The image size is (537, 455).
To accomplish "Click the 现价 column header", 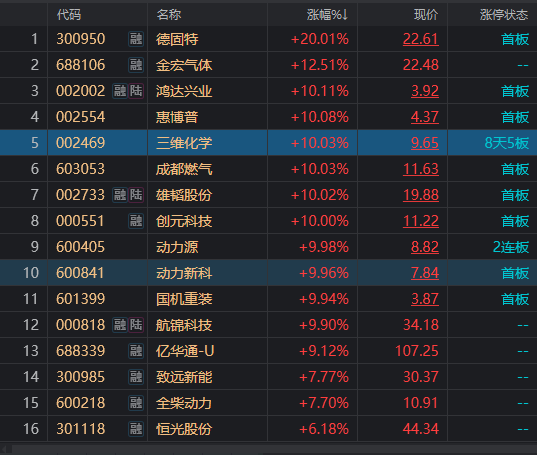I will click(426, 15).
